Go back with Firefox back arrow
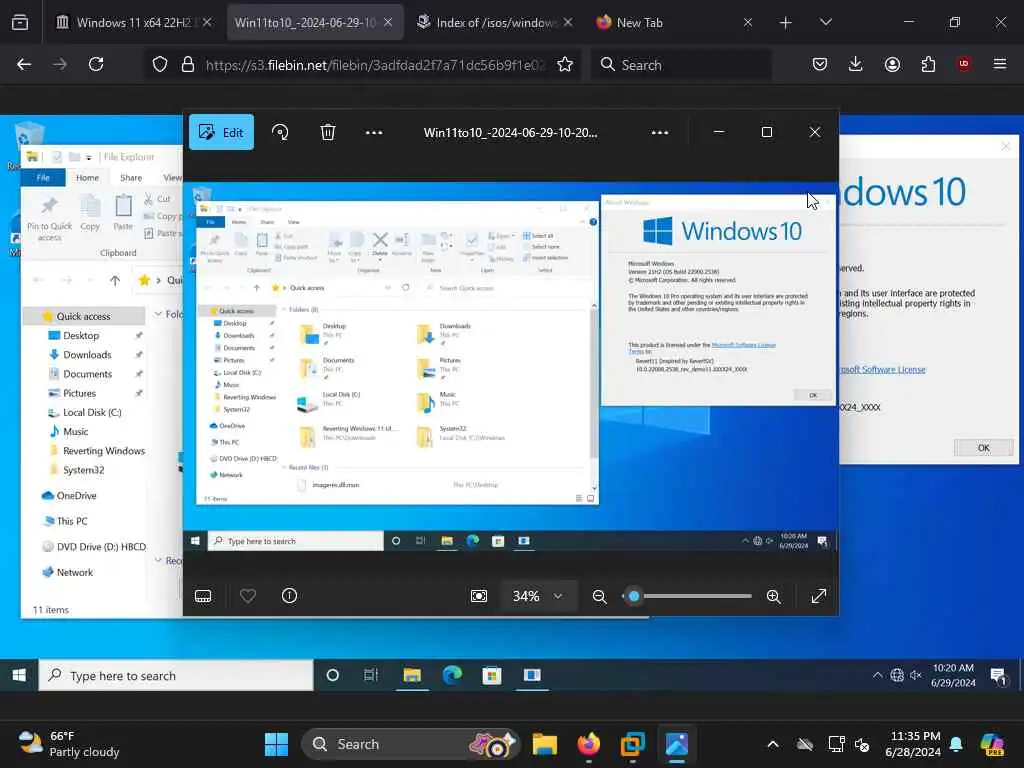 pyautogui.click(x=24, y=65)
